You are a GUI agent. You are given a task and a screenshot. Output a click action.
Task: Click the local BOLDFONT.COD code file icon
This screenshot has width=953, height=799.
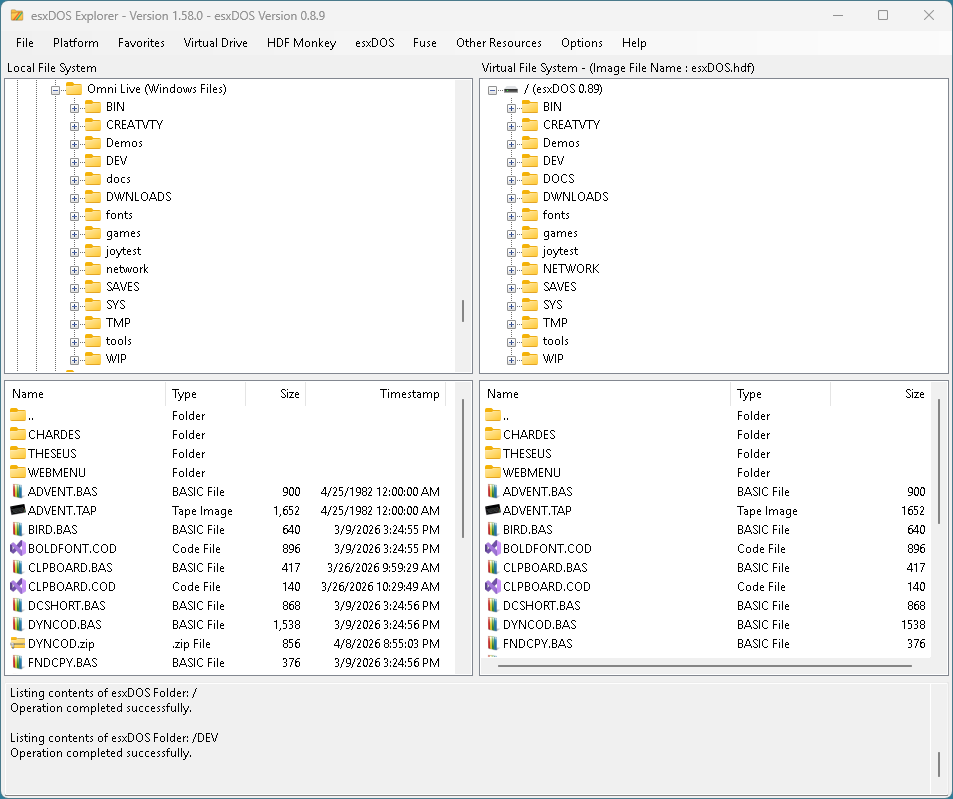point(18,548)
